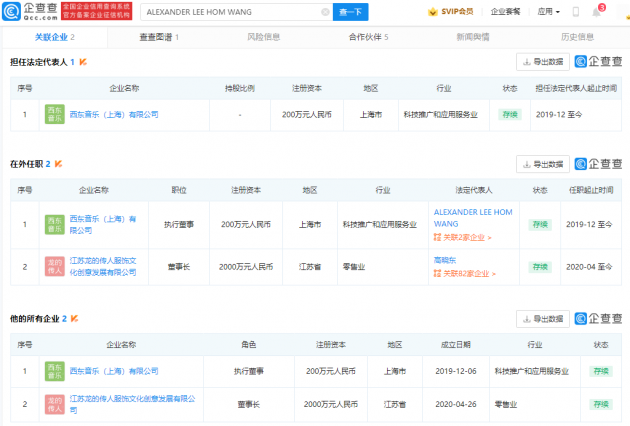Image resolution: width=630 pixels, height=426 pixels.
Task: Switch to the 合作伙伴 tab
Action: (x=367, y=36)
